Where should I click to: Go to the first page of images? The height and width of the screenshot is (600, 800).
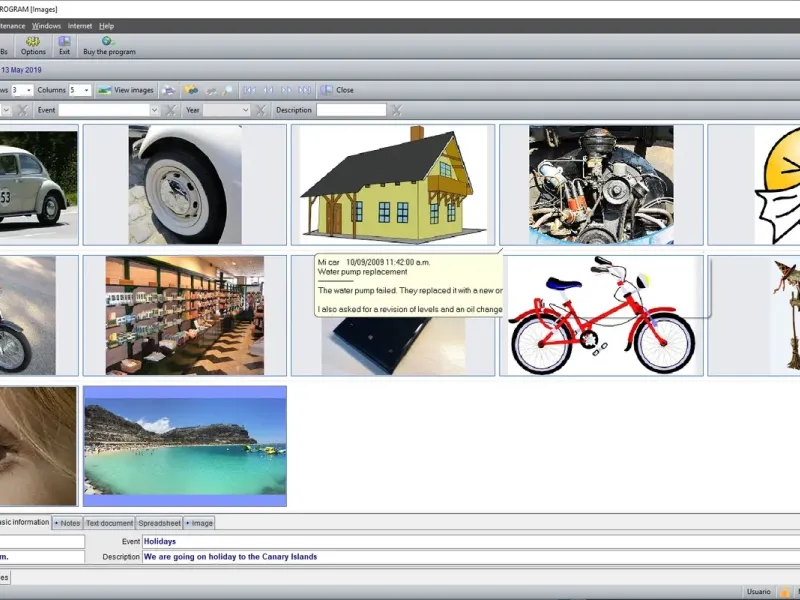pyautogui.click(x=249, y=90)
